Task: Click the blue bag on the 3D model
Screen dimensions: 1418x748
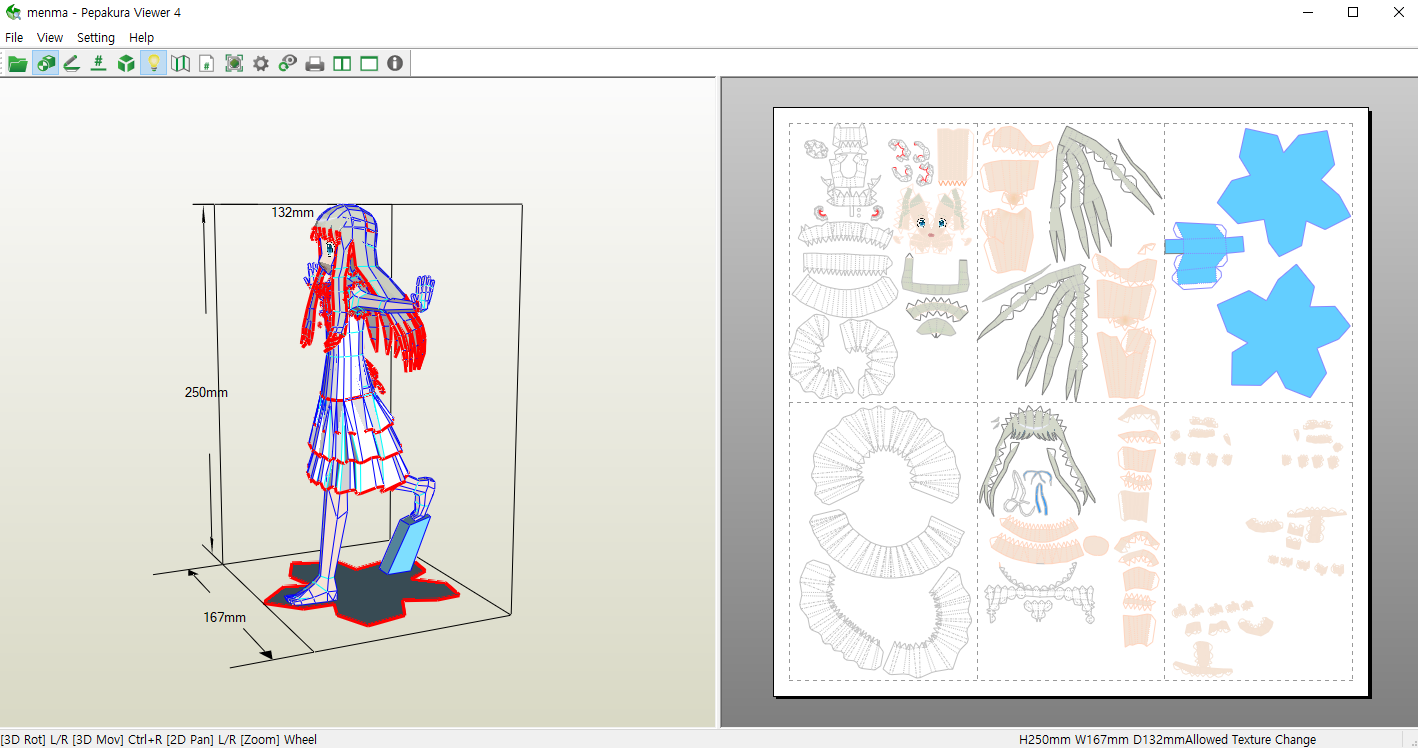Action: pos(405,546)
